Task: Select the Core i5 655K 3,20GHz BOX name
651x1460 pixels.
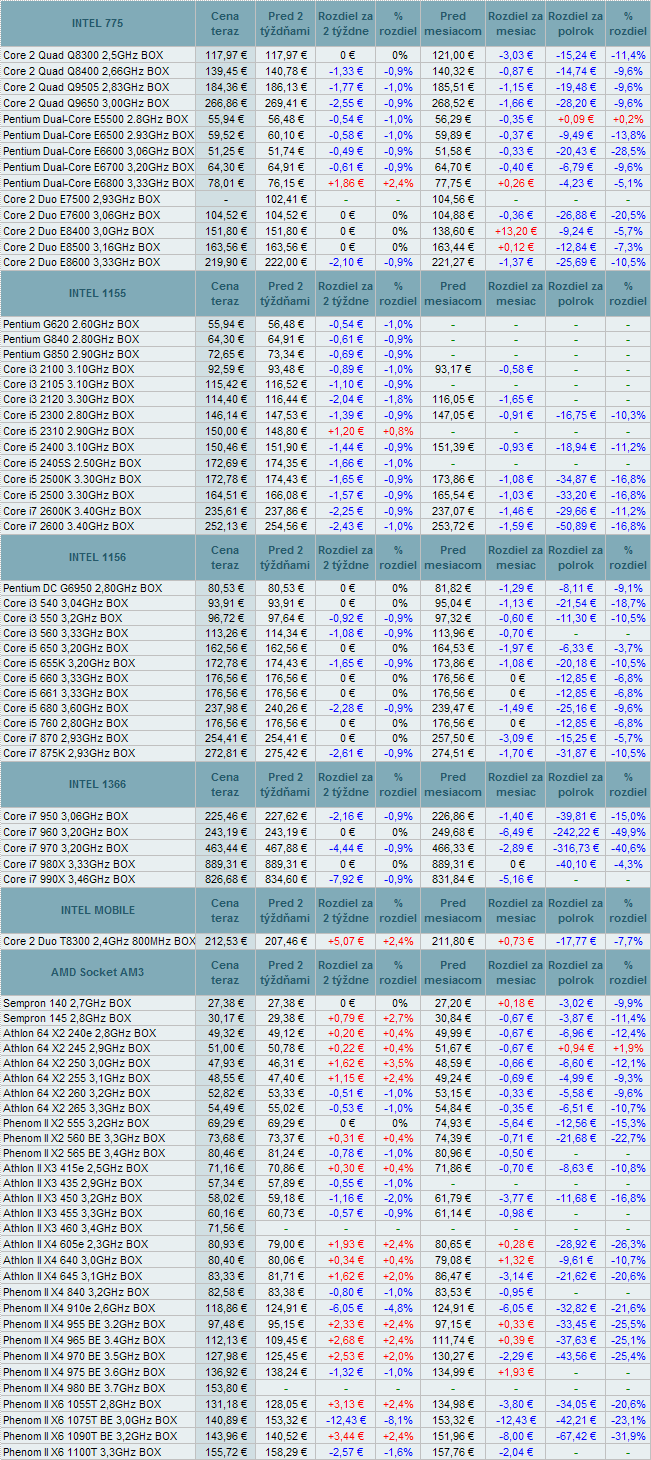Action: pyautogui.click(x=71, y=663)
